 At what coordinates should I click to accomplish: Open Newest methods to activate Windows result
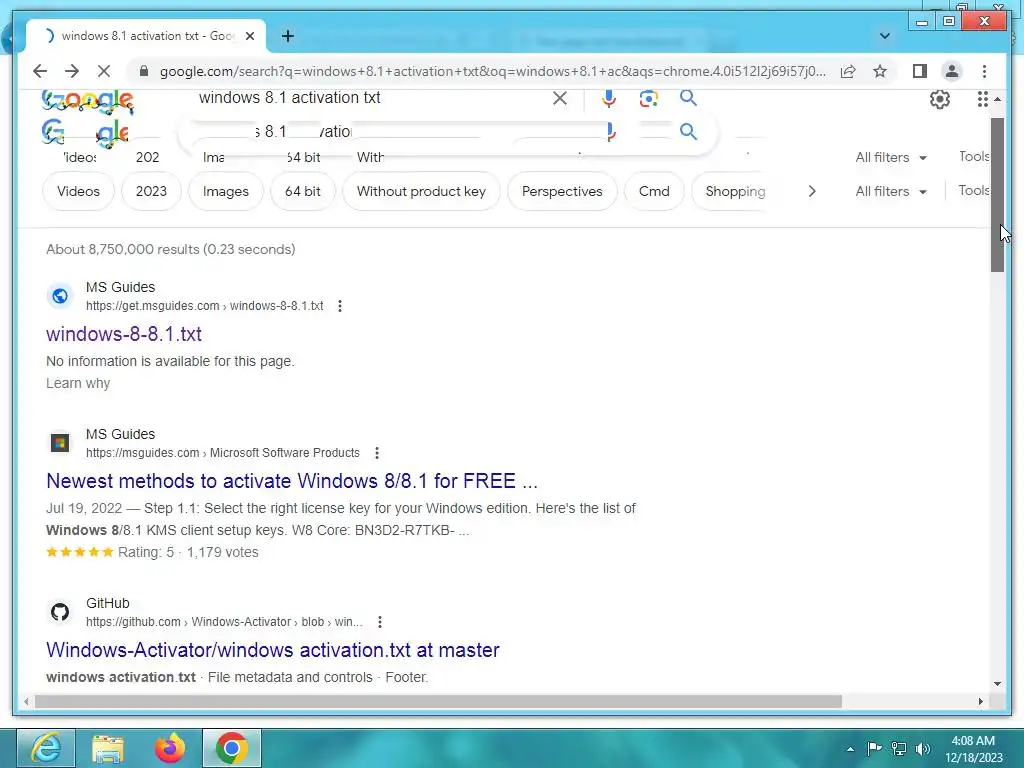tap(292, 481)
